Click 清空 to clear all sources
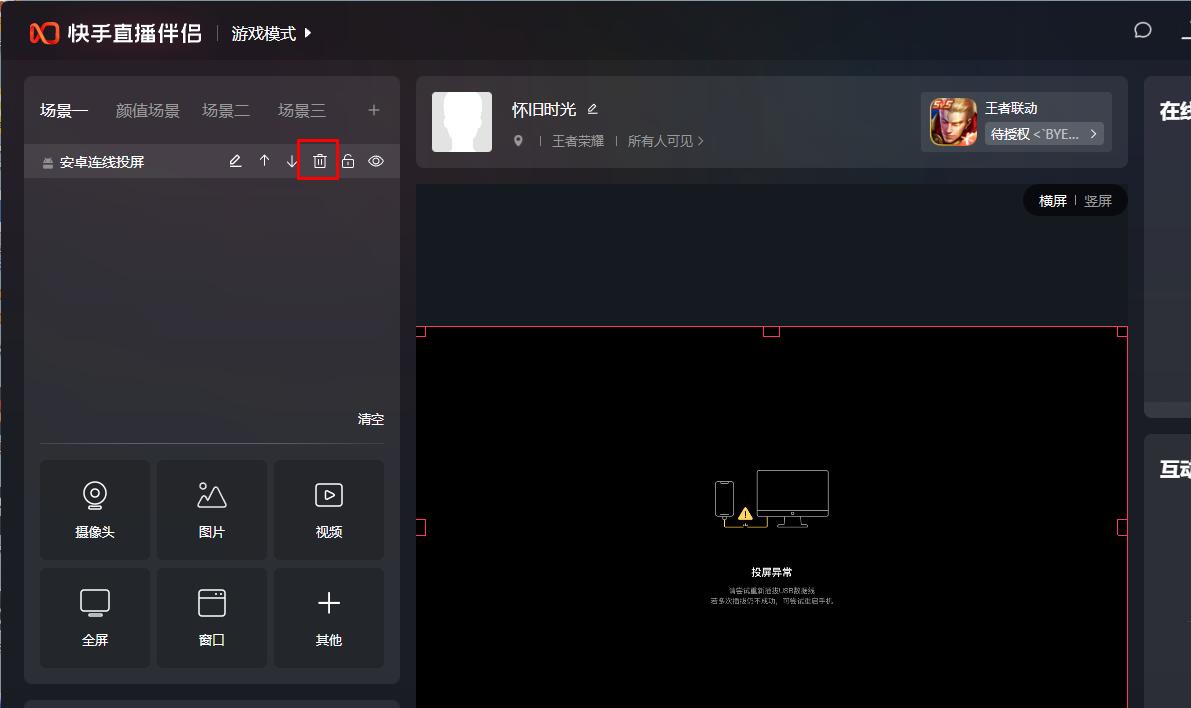1191x708 pixels. click(371, 419)
